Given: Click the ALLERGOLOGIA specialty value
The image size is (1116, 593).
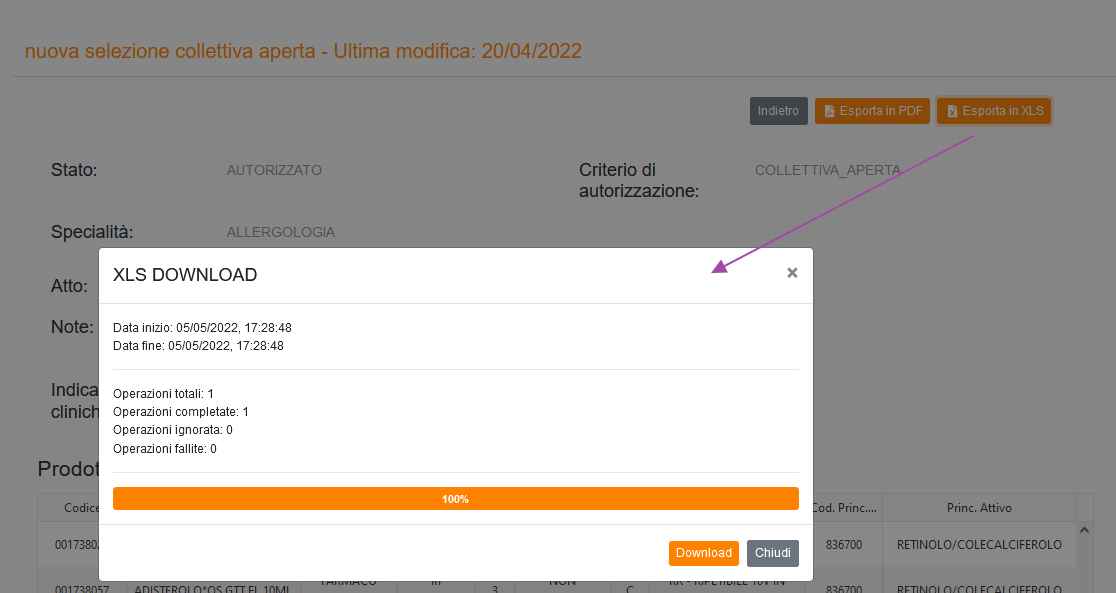Looking at the screenshot, I should 280,233.
